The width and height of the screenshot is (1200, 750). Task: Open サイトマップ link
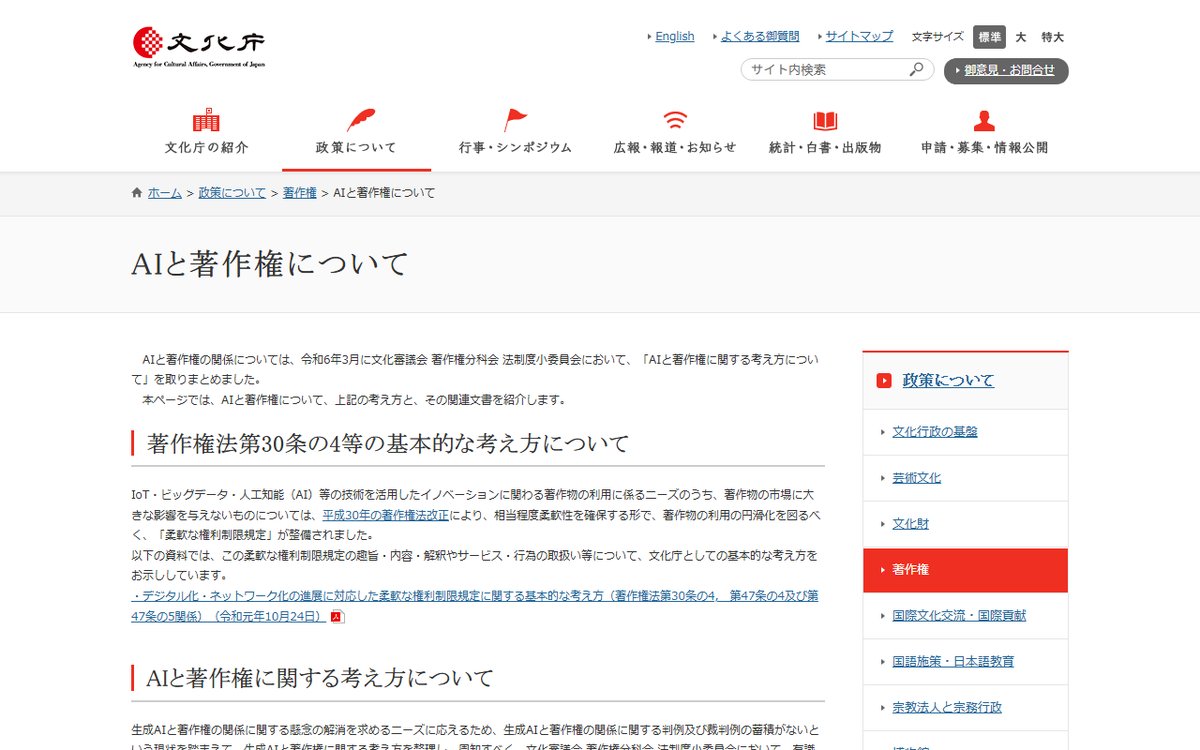pyautogui.click(x=859, y=36)
